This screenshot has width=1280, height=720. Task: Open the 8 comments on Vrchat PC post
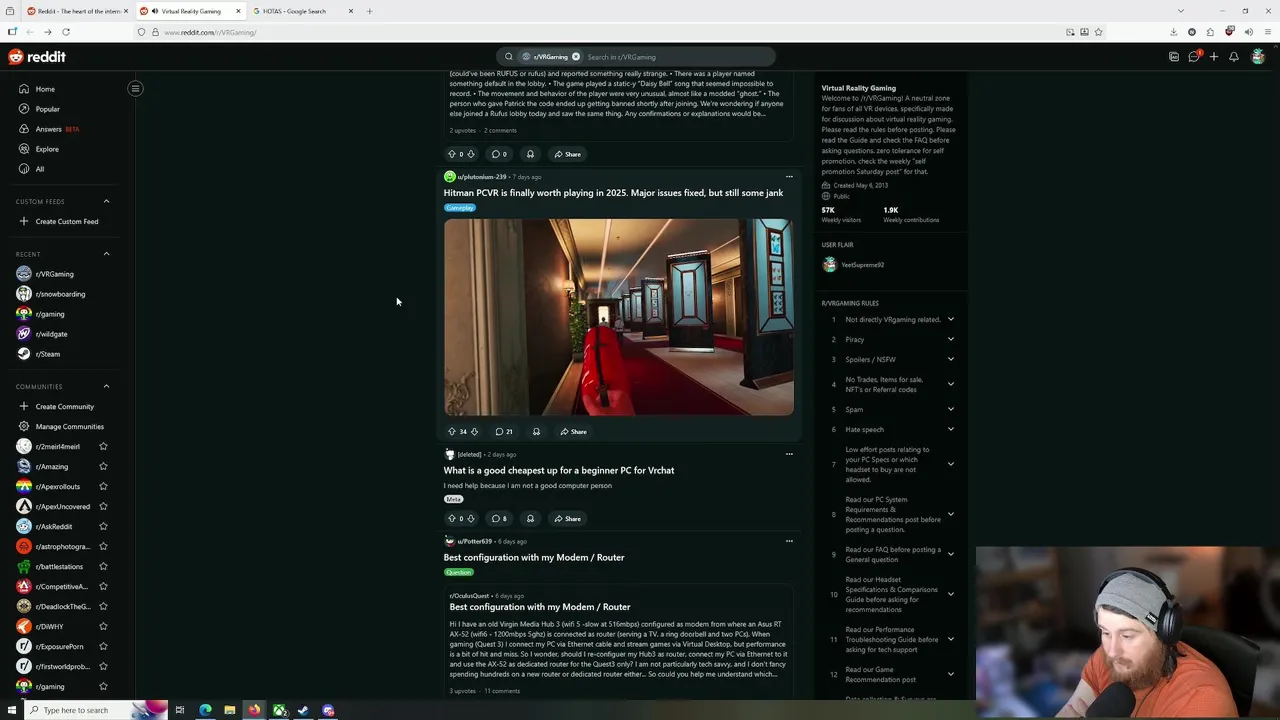click(499, 519)
